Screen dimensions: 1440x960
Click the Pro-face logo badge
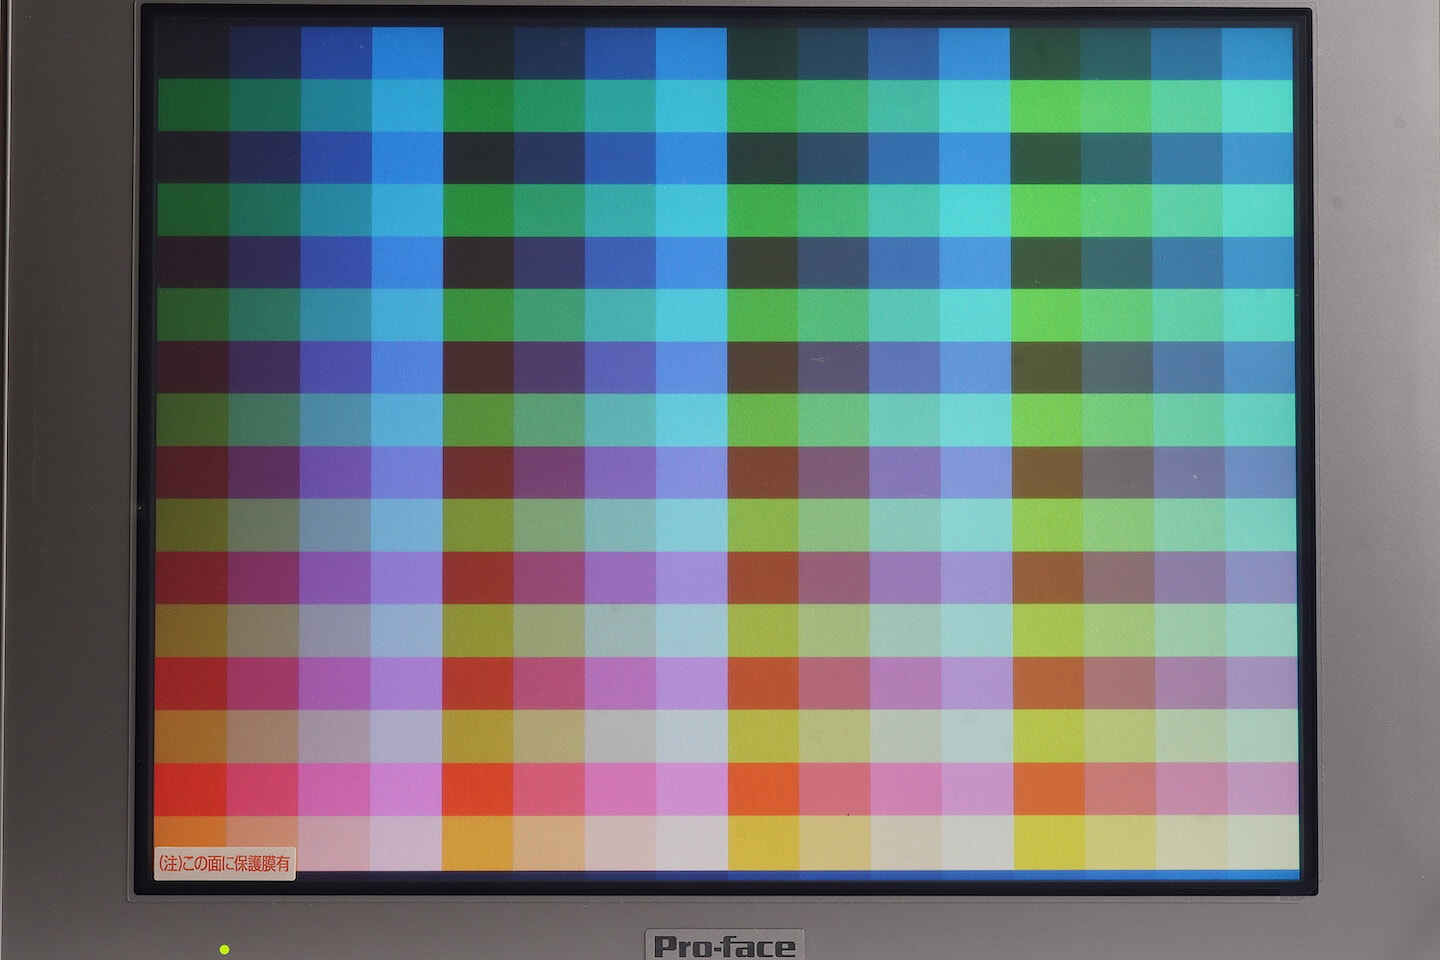(x=724, y=944)
